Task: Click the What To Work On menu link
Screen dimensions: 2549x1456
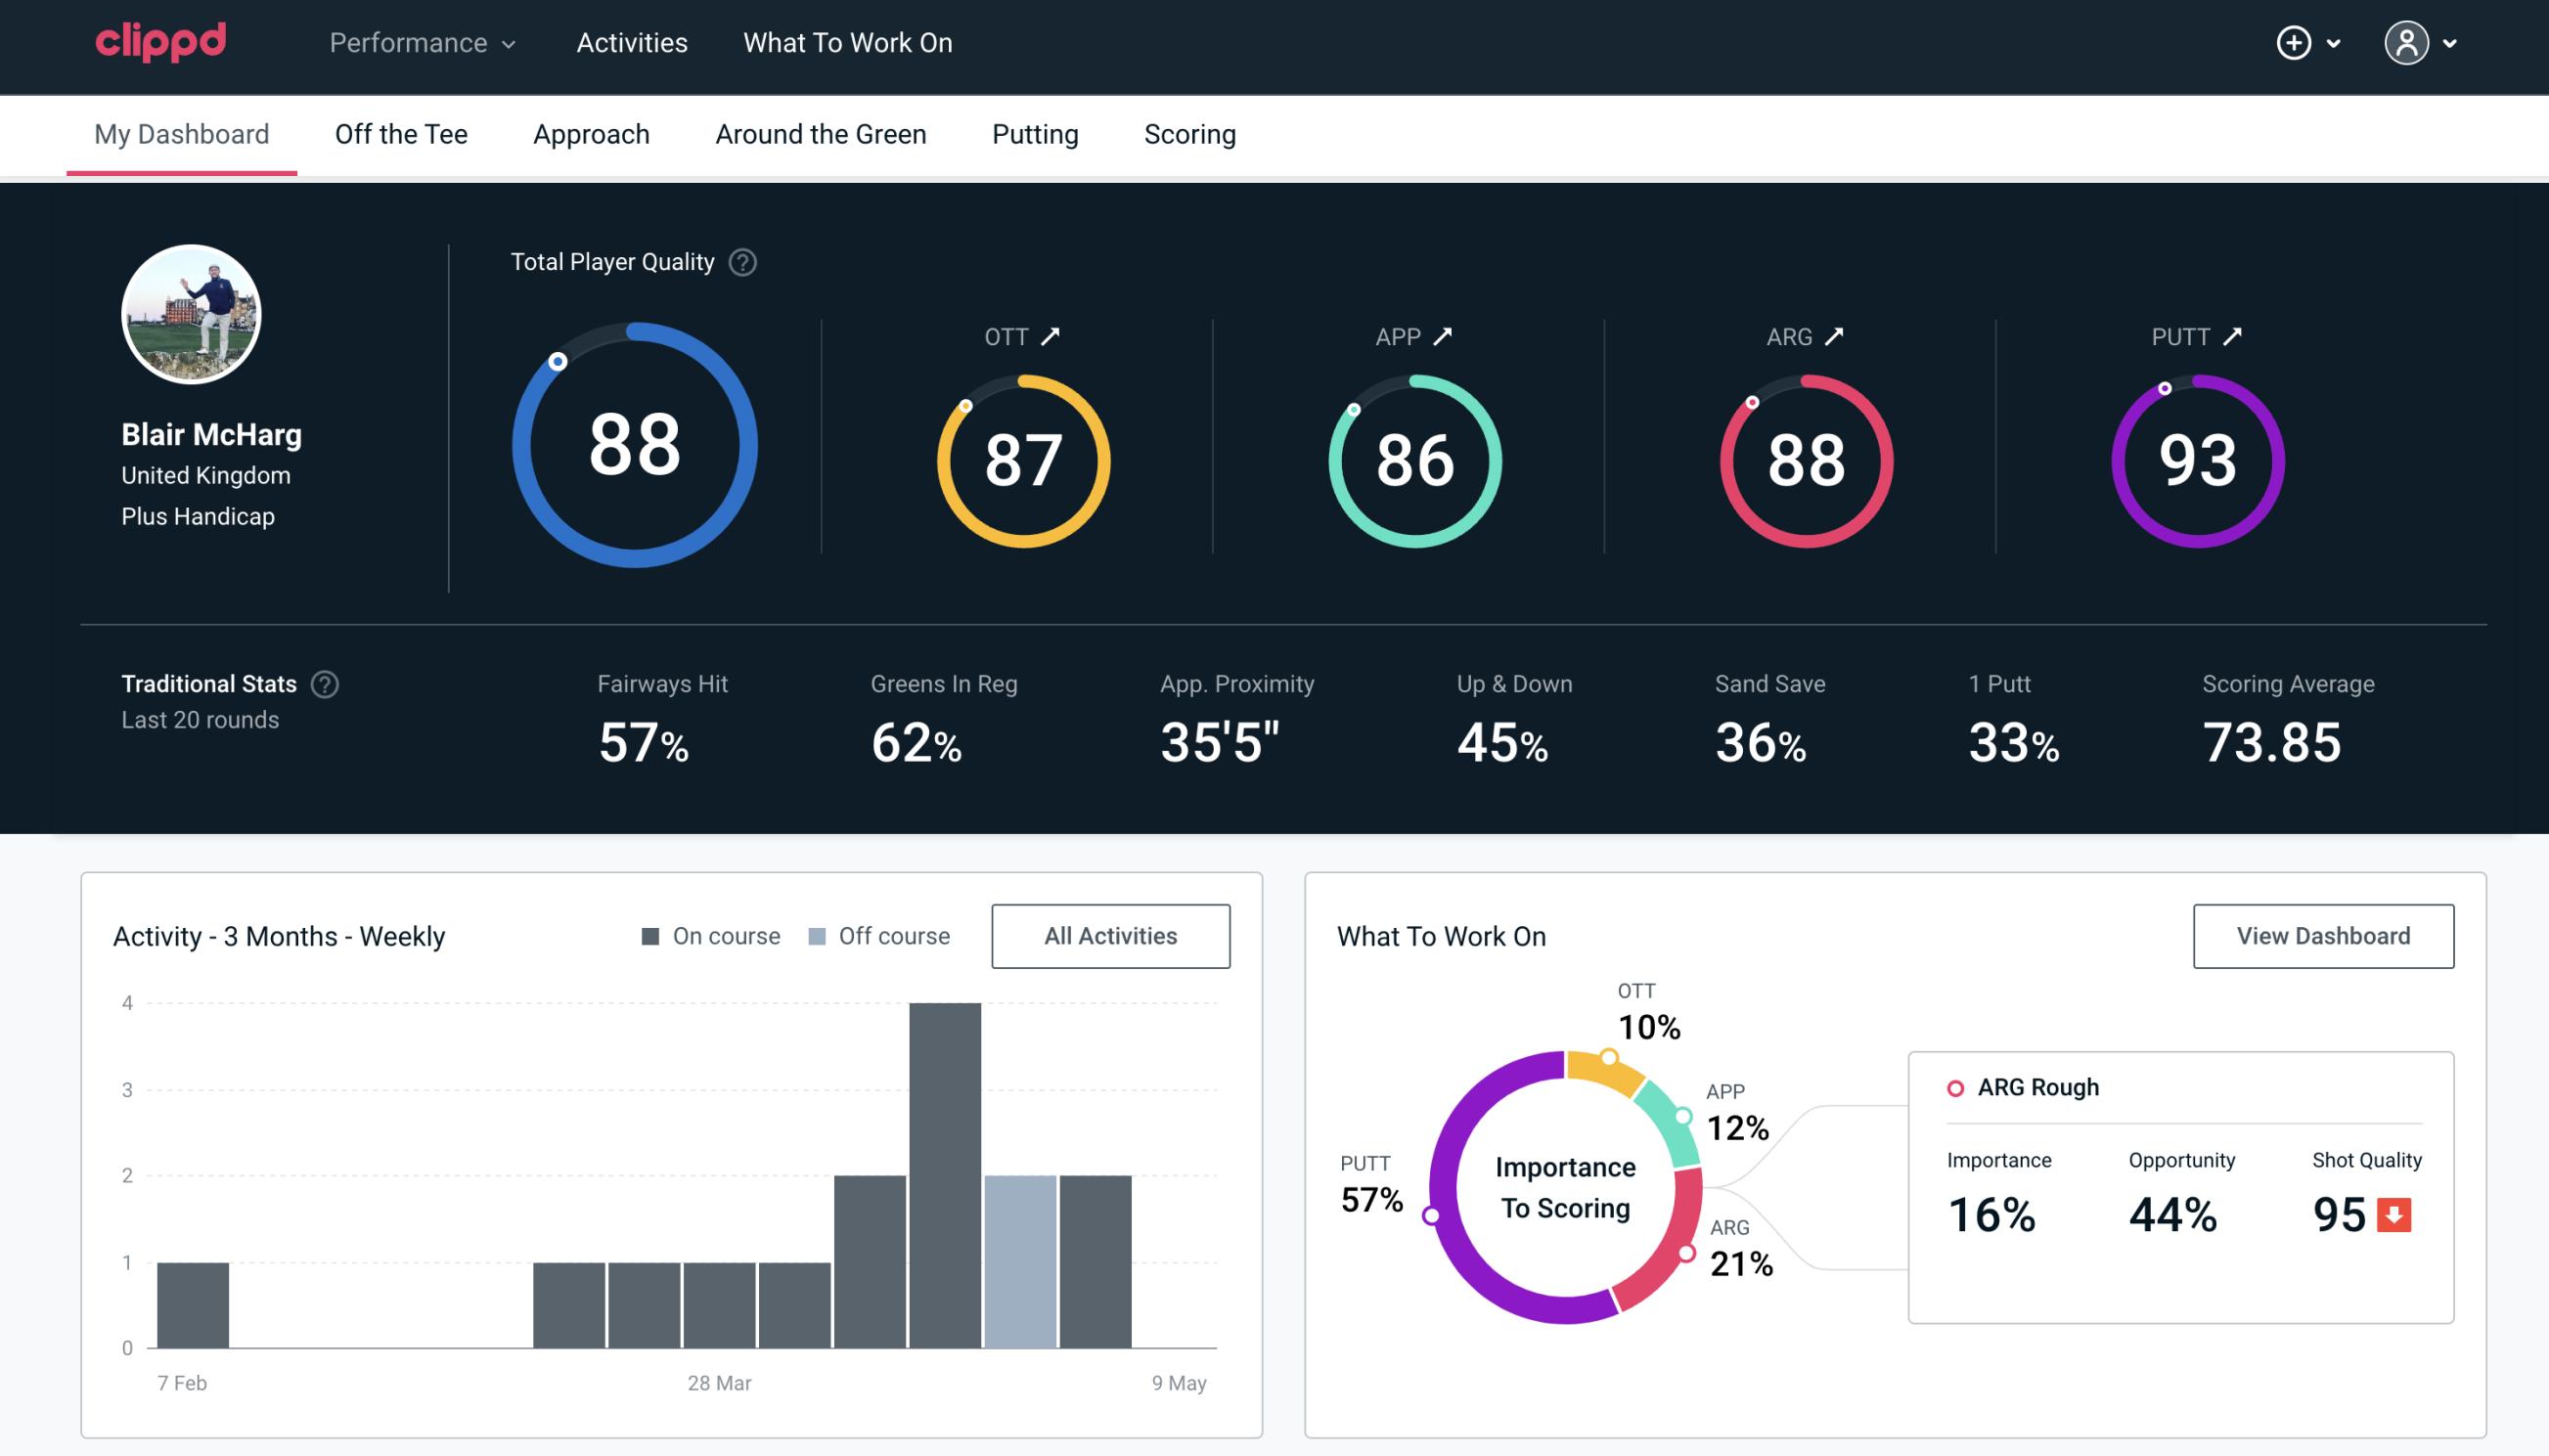Action: pos(847,44)
